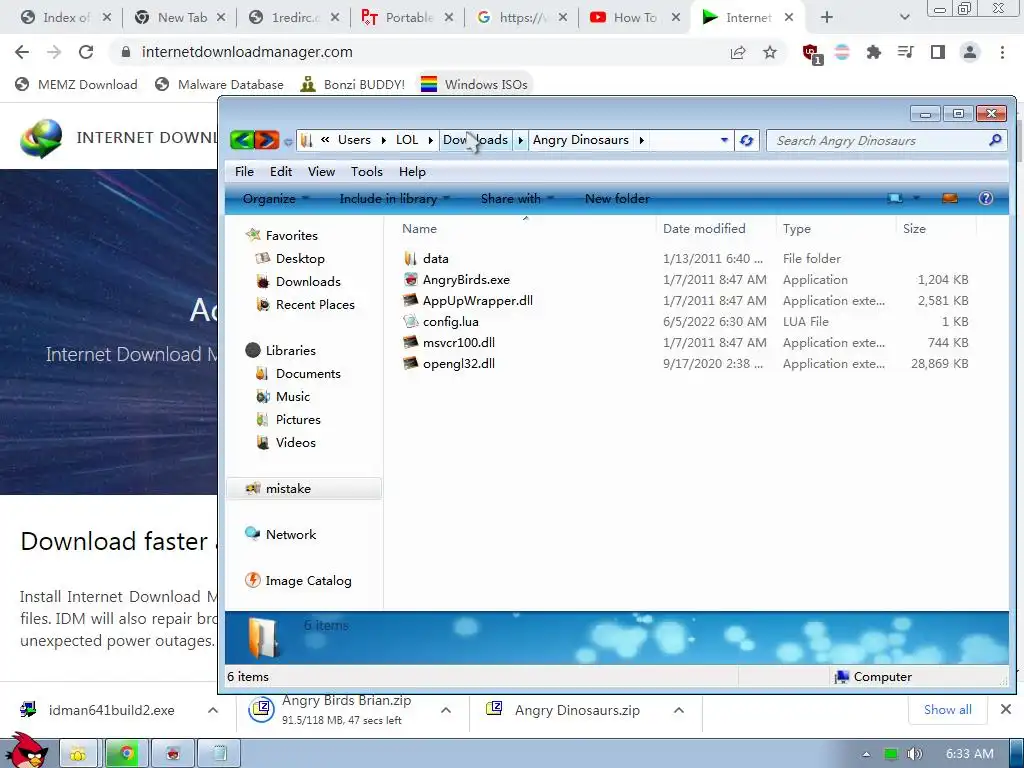
Task: Open media control icon in Chrome toolbar
Action: click(906, 52)
